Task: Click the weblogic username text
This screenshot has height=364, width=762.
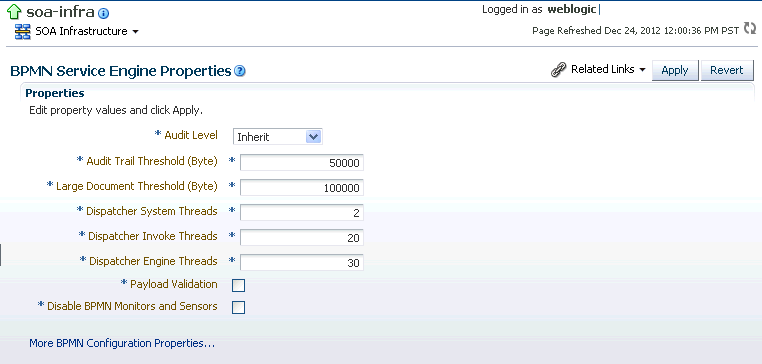Action: 572,9
